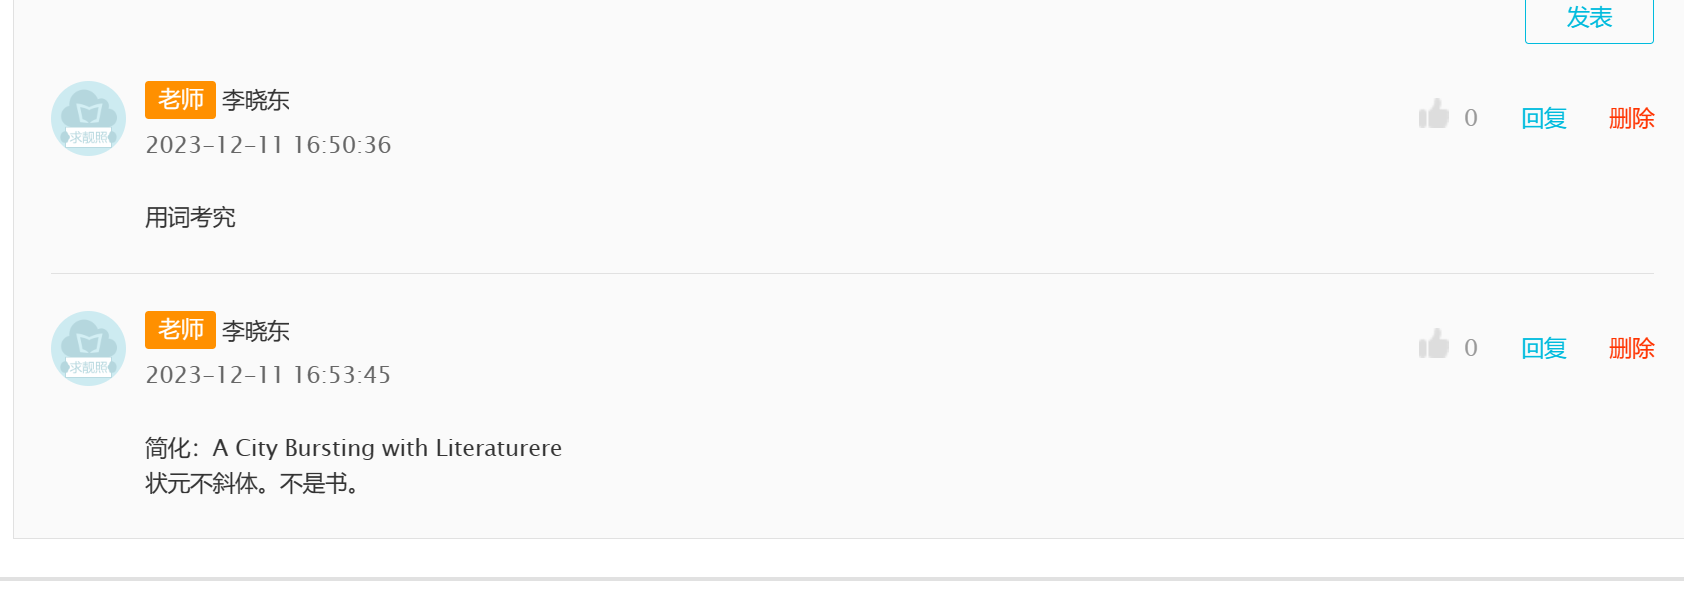
Task: Click the timestamp 2023-12-11 16:50:36
Action: pos(268,145)
